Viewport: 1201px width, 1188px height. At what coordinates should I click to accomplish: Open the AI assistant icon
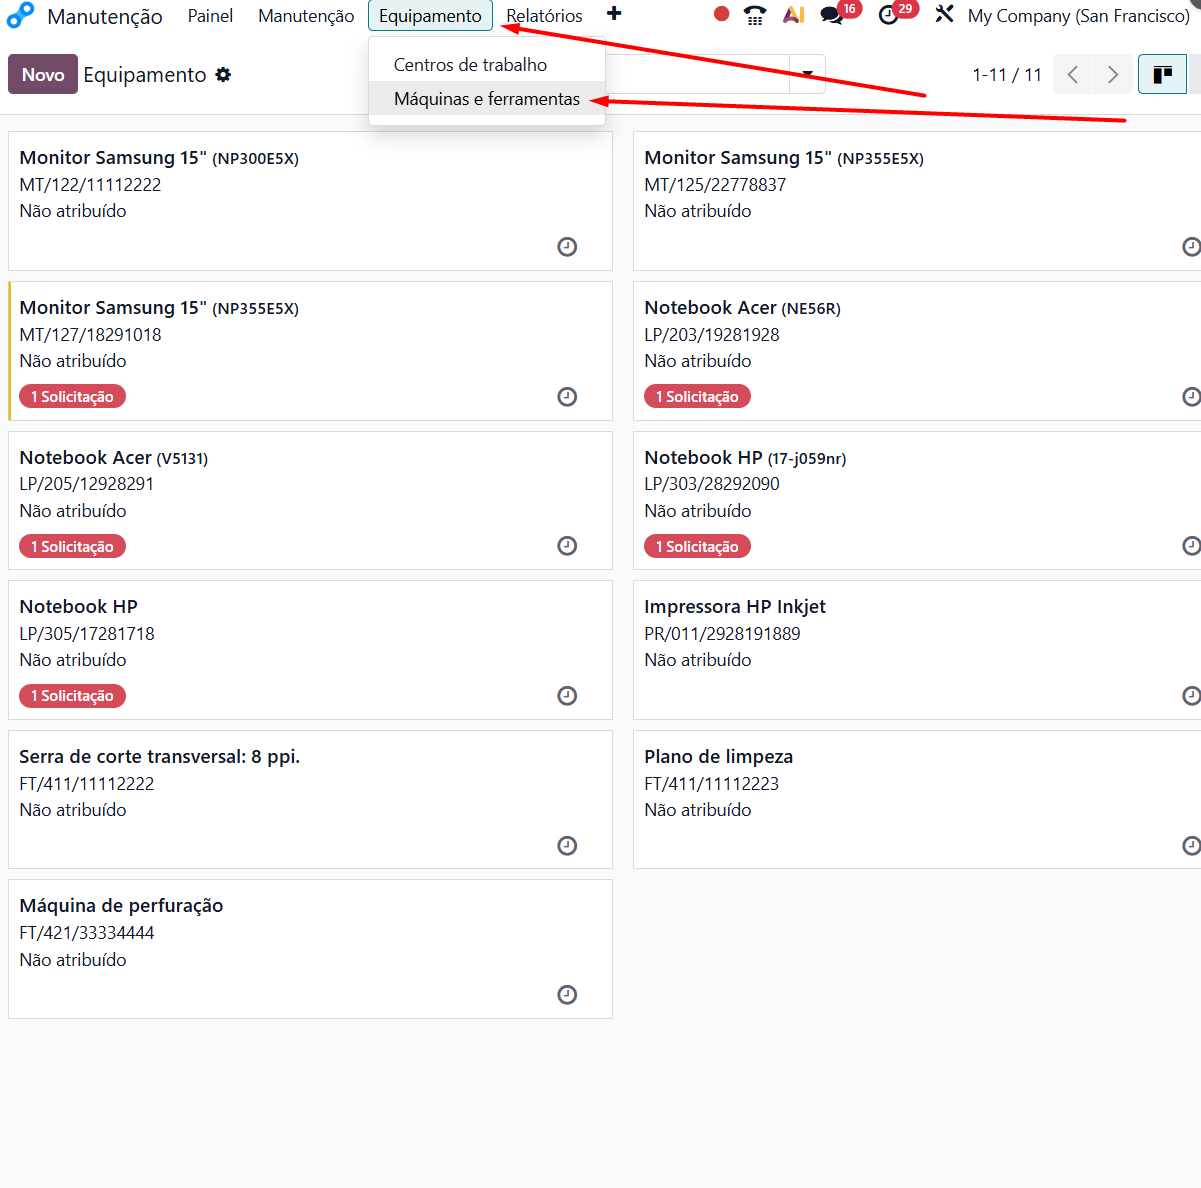tap(794, 15)
